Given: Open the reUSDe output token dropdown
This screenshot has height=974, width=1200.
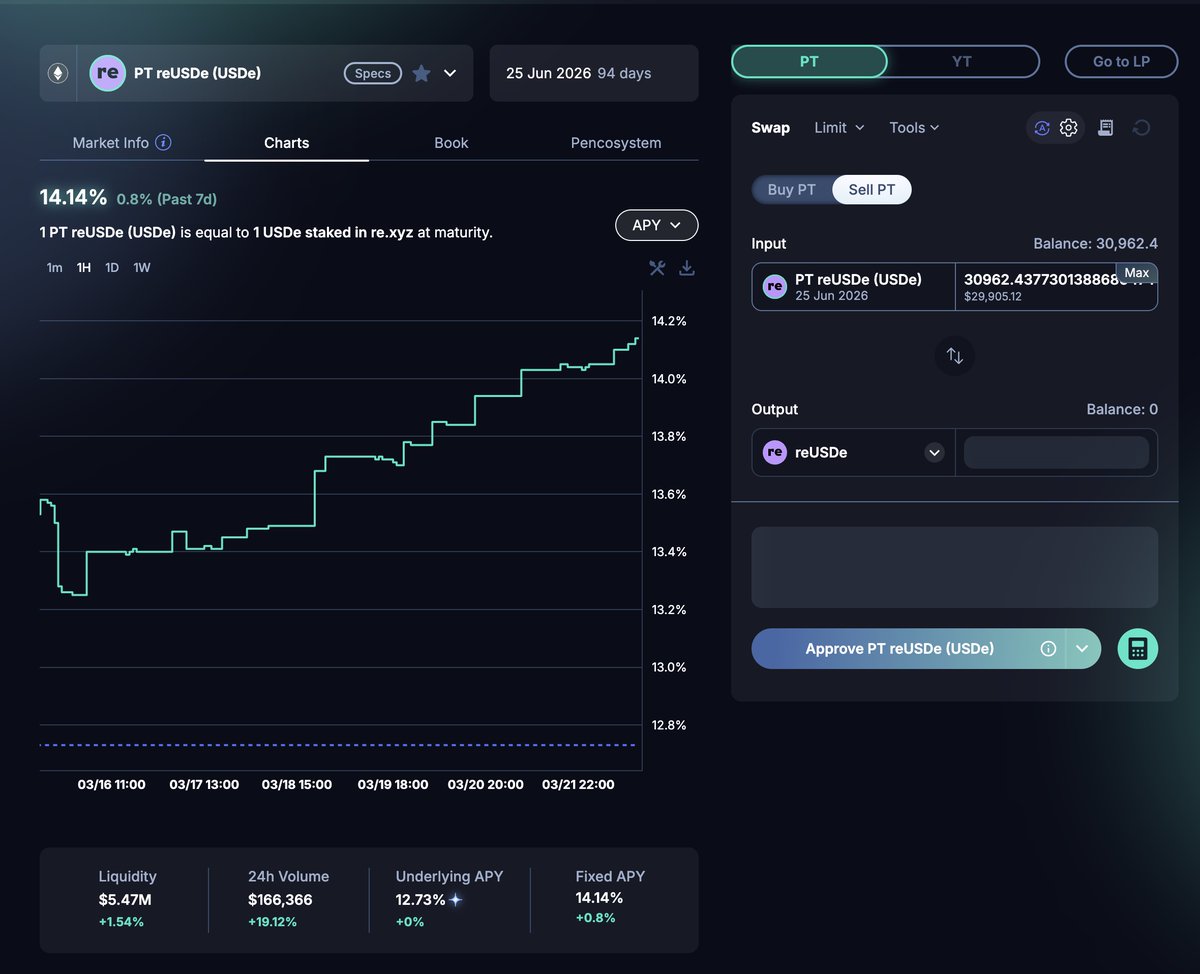Looking at the screenshot, I should [935, 452].
